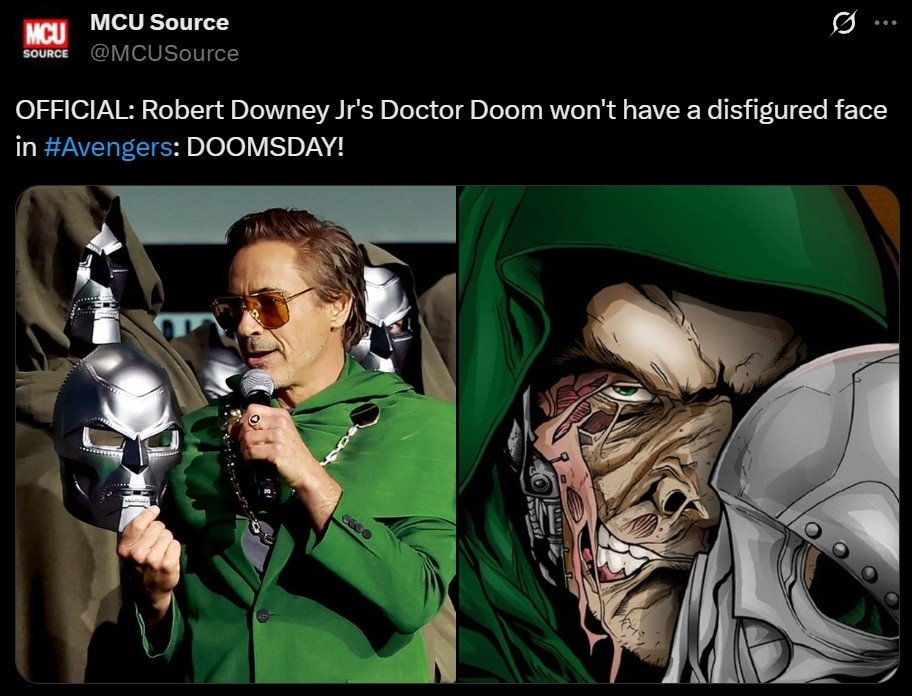Click the Grok slashed-circle icon
The height and width of the screenshot is (696, 912).
tap(843, 23)
